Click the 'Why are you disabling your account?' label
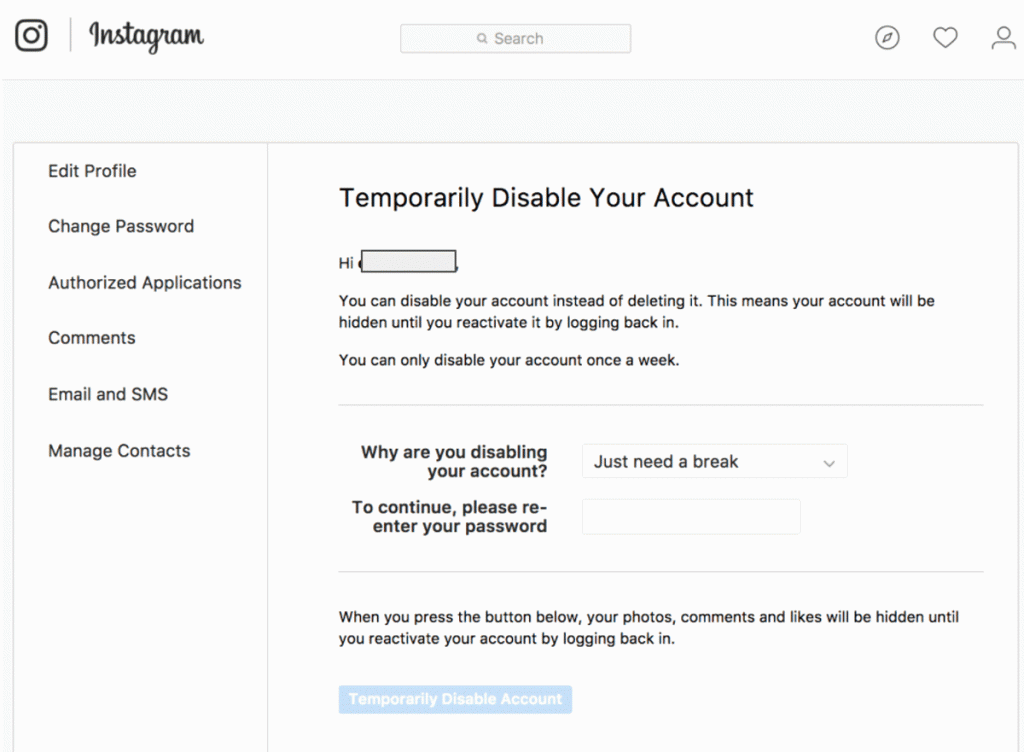1024x752 pixels. pyautogui.click(x=455, y=462)
